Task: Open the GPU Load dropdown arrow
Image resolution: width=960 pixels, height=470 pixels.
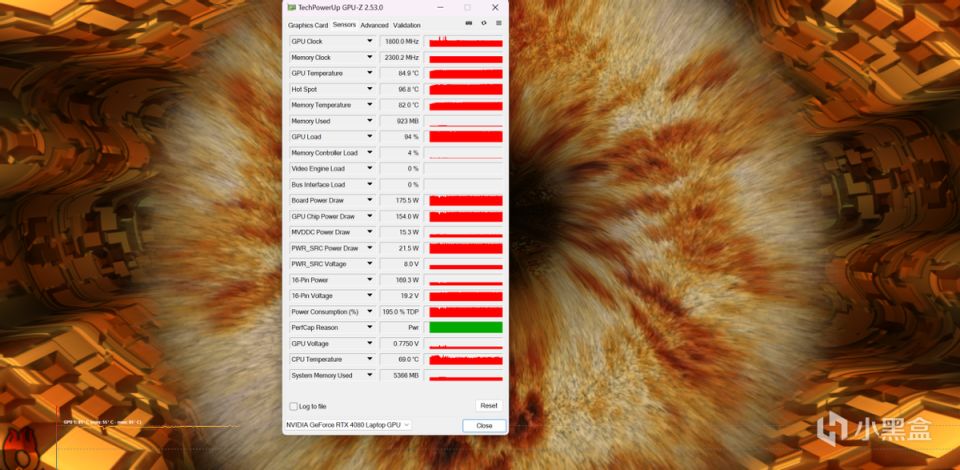Action: [x=370, y=136]
